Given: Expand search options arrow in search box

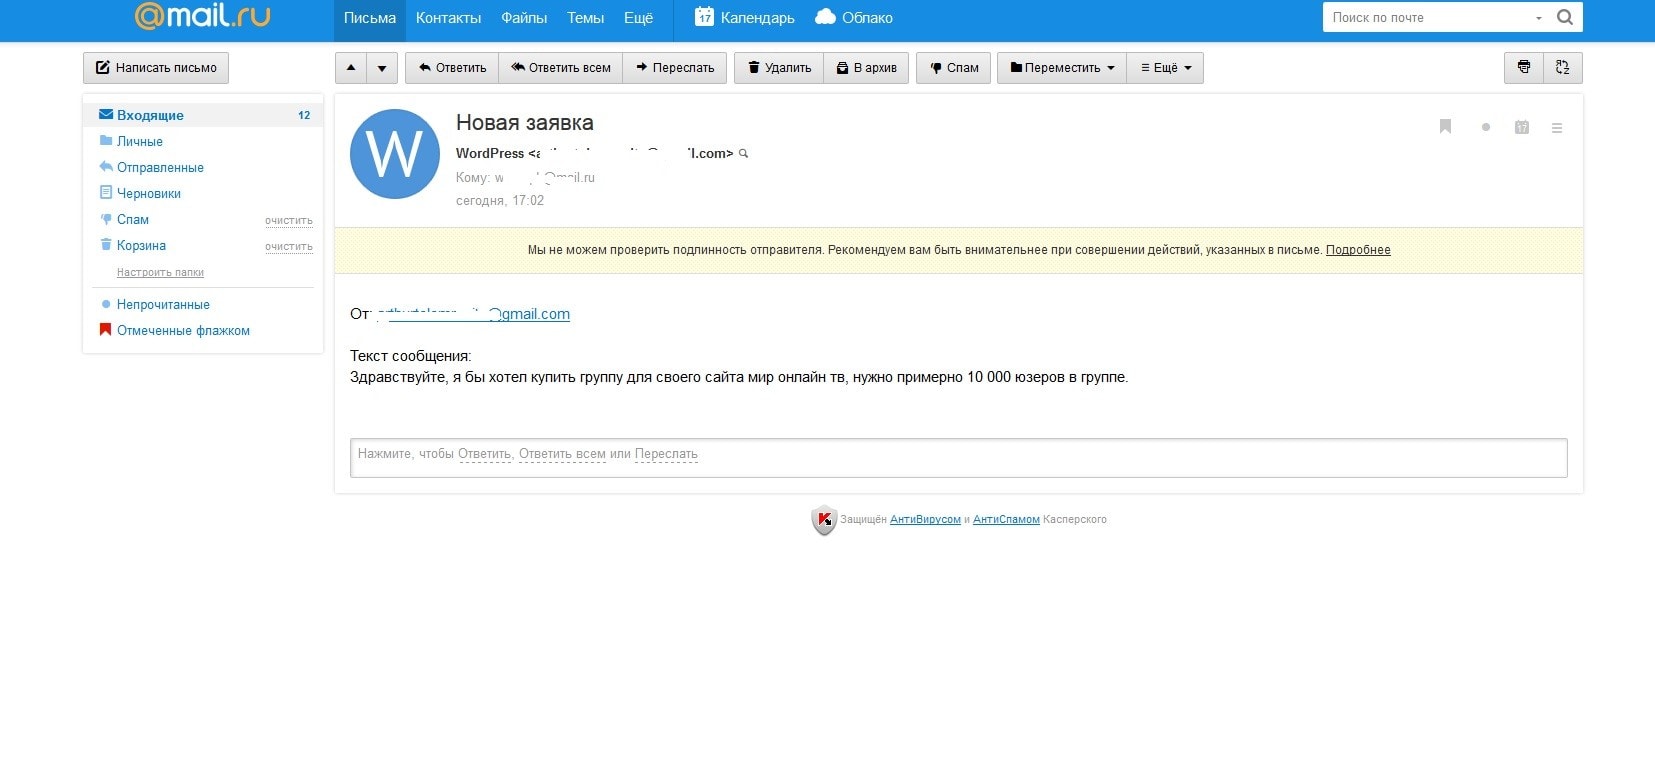Looking at the screenshot, I should coord(1538,18).
